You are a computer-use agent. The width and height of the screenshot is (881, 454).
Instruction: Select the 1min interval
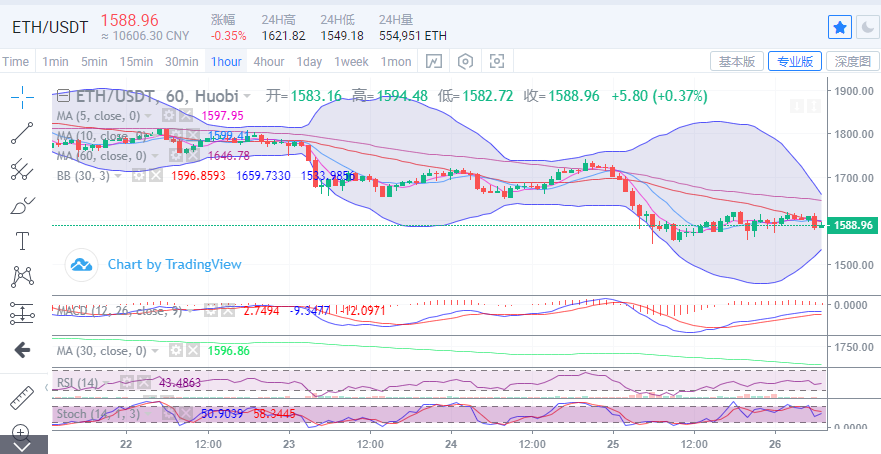55,61
